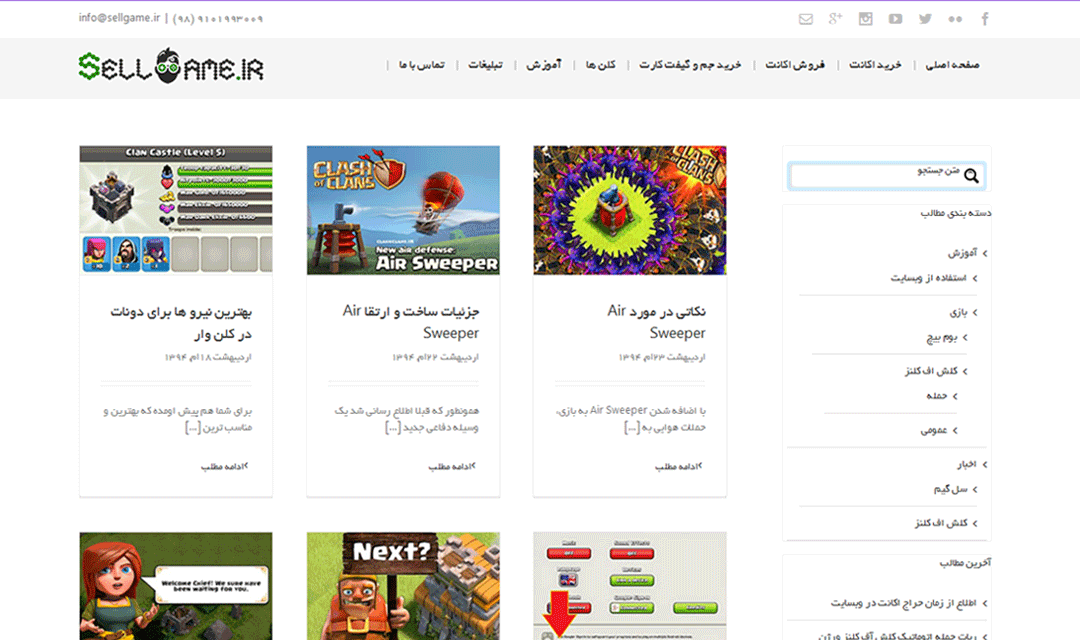This screenshot has height=640, width=1080.
Task: Click the آخرین مطالب sidebar heading
Action: pyautogui.click(x=965, y=564)
